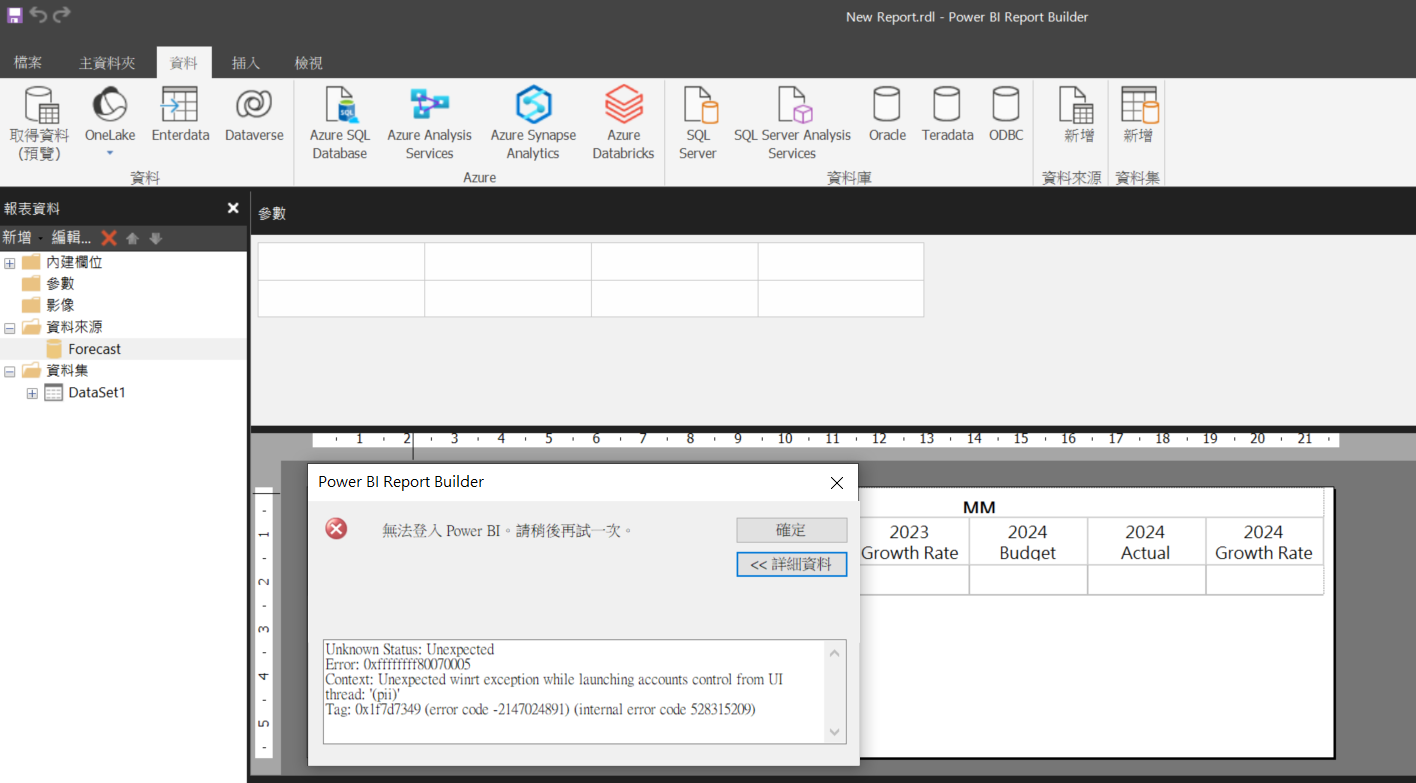This screenshot has width=1416, height=783.
Task: Collapse the 資料集 tree node
Action: (x=10, y=371)
